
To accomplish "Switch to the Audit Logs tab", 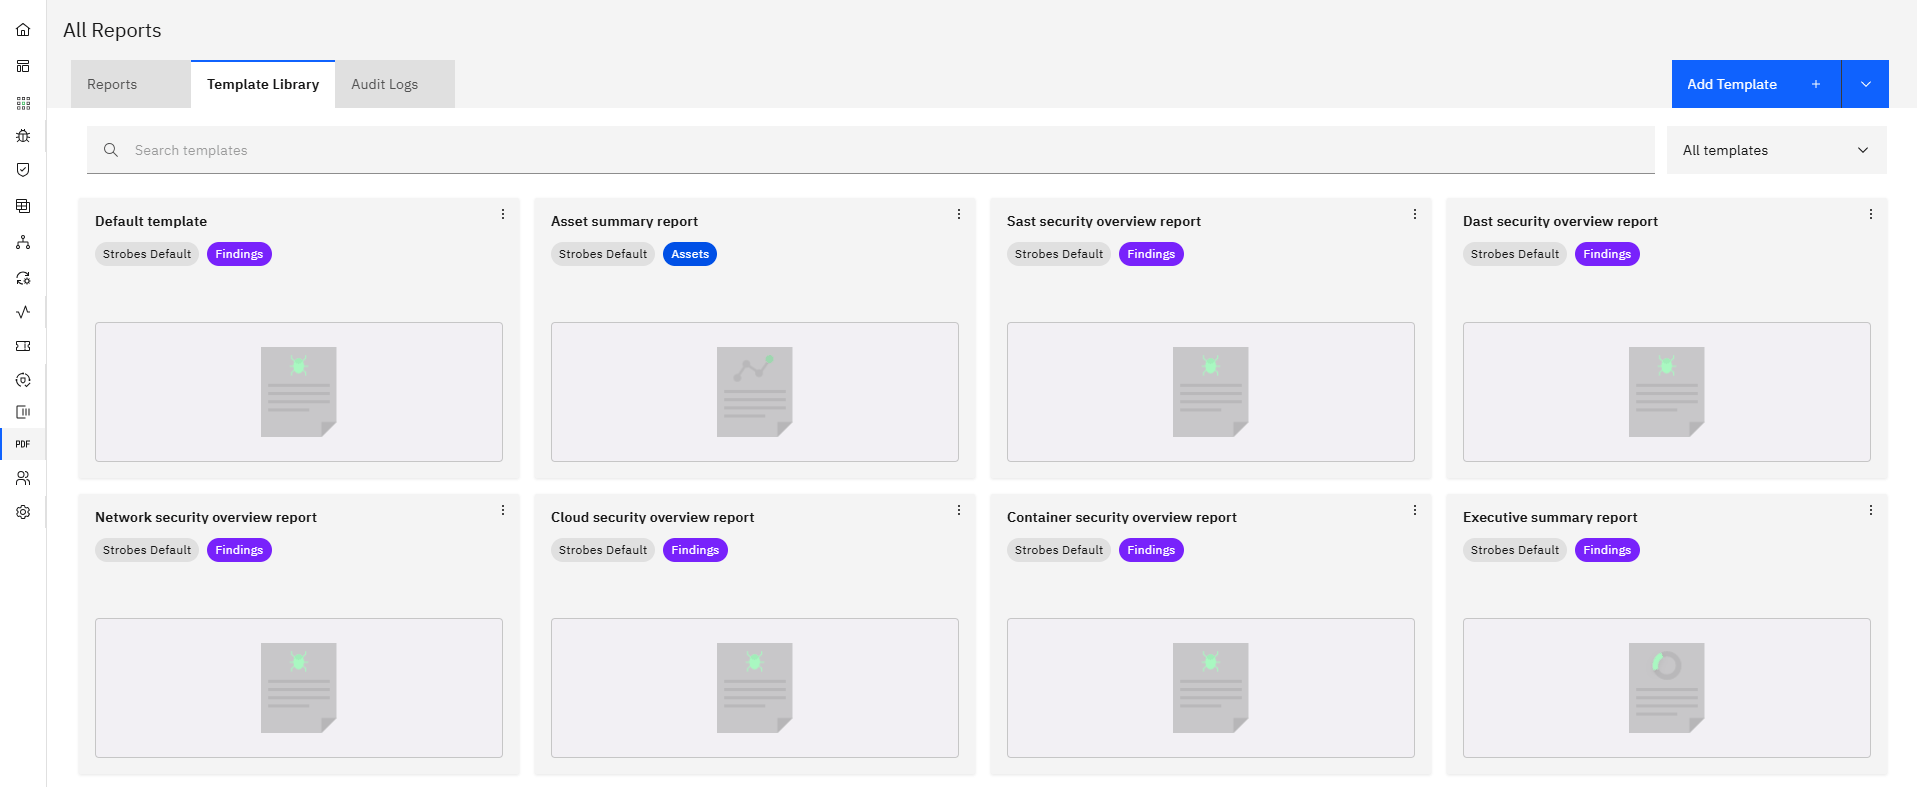I will click(x=395, y=84).
